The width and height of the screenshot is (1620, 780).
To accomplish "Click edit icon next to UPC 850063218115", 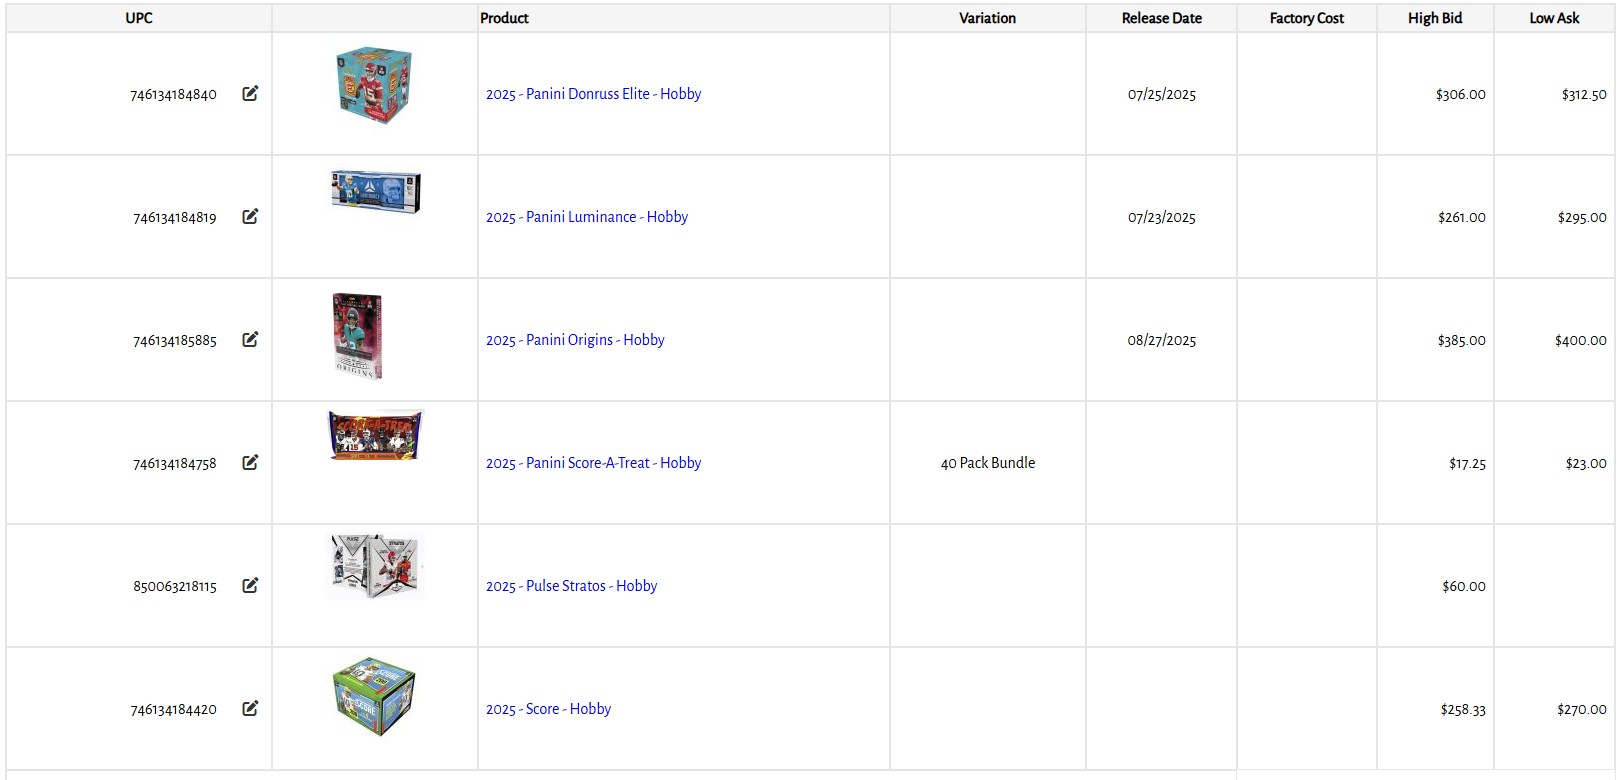I will 250,585.
